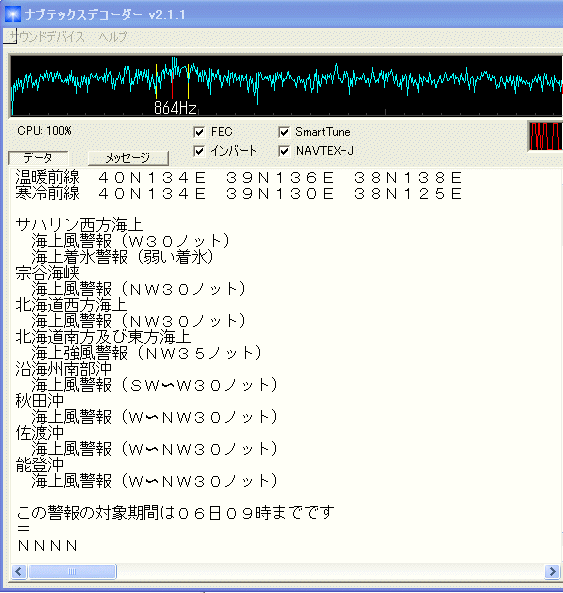
Task: Click the NNNN end-of-message line
Action: [48, 546]
